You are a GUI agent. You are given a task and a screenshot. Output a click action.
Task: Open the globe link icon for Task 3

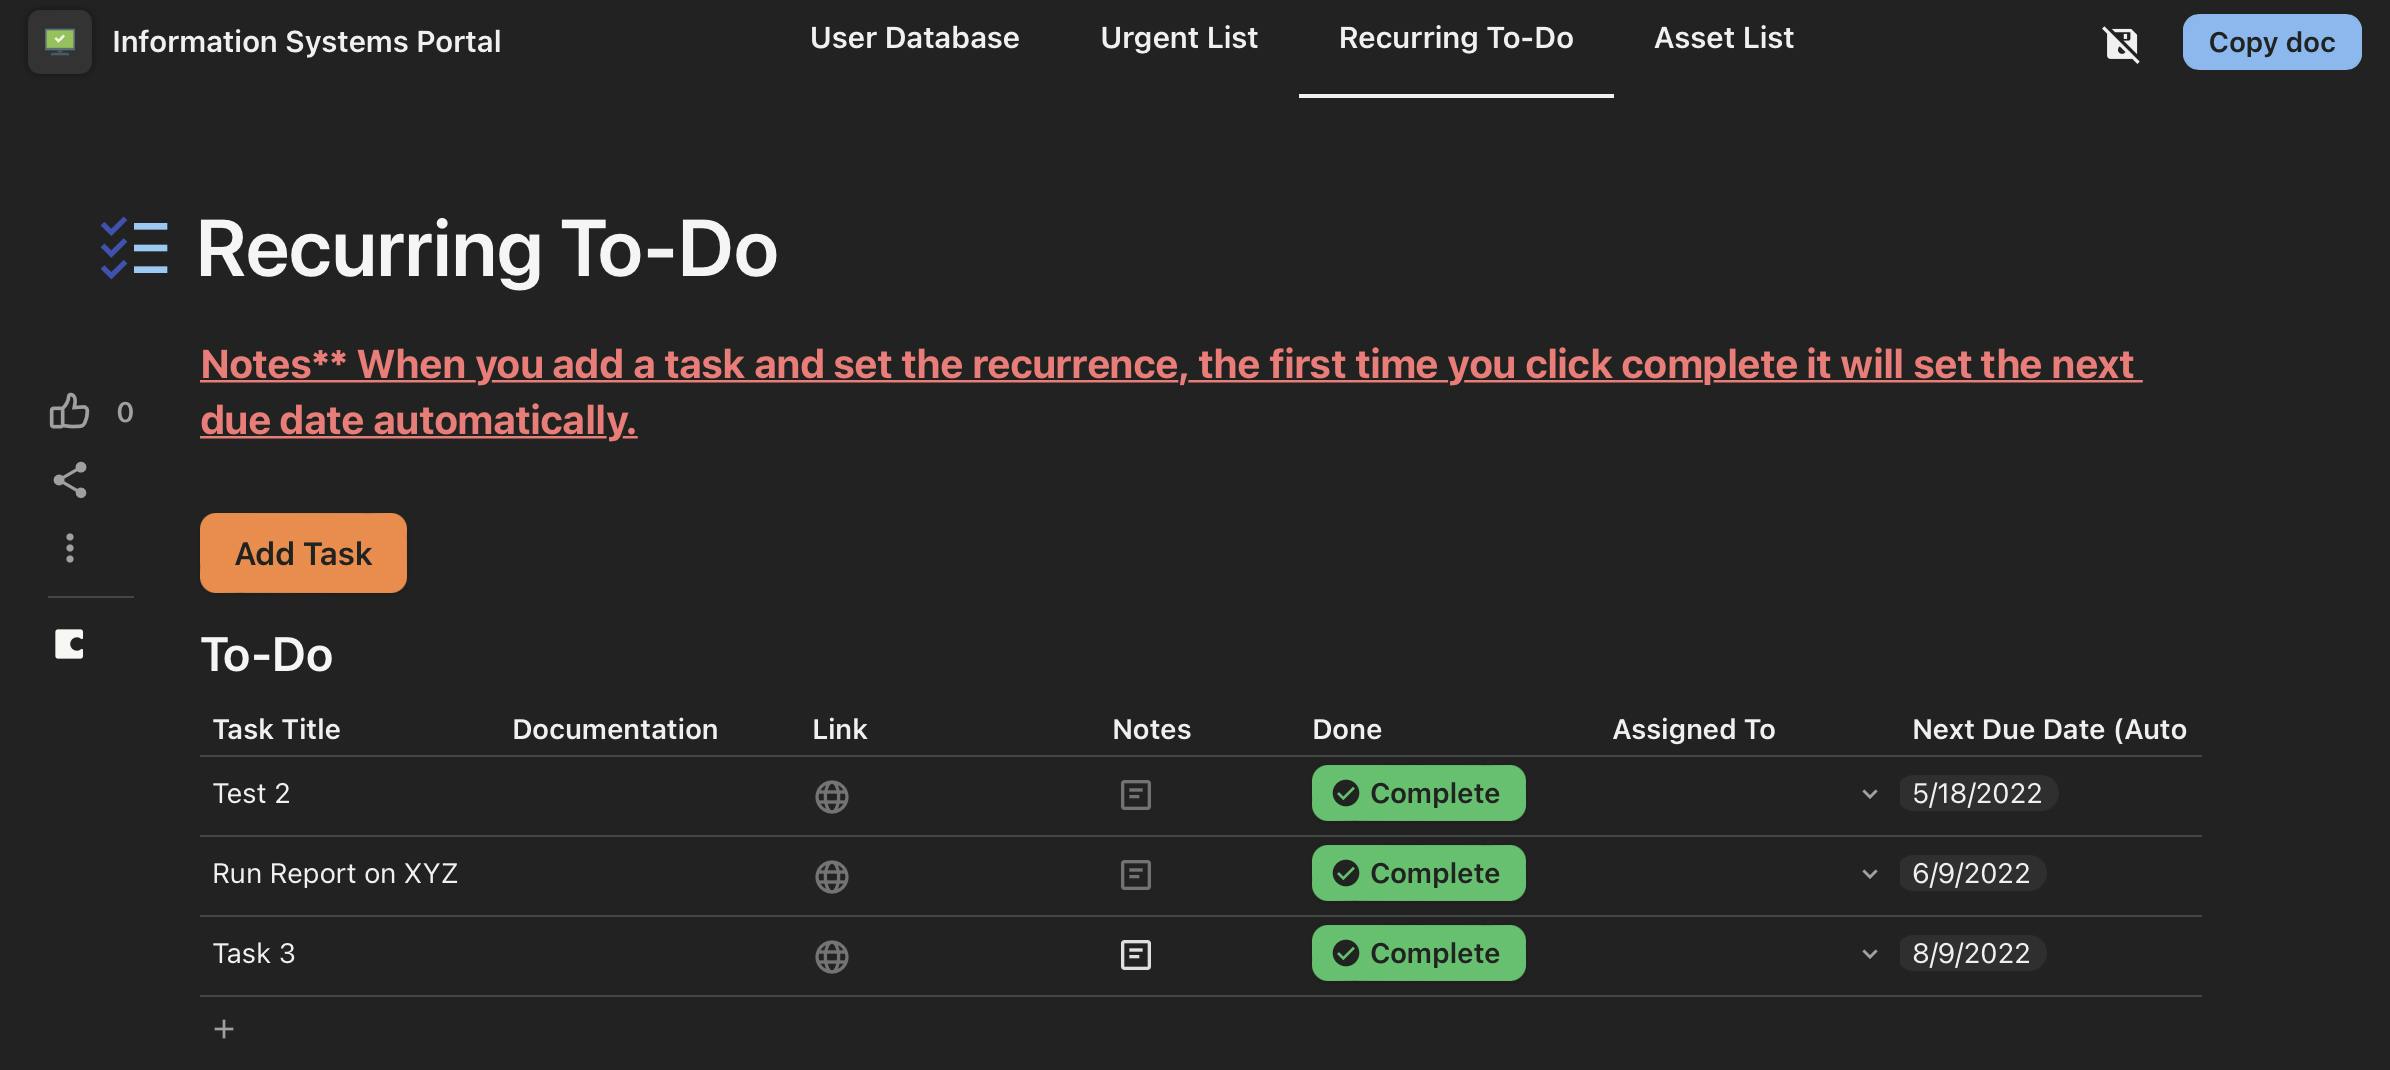tap(832, 956)
